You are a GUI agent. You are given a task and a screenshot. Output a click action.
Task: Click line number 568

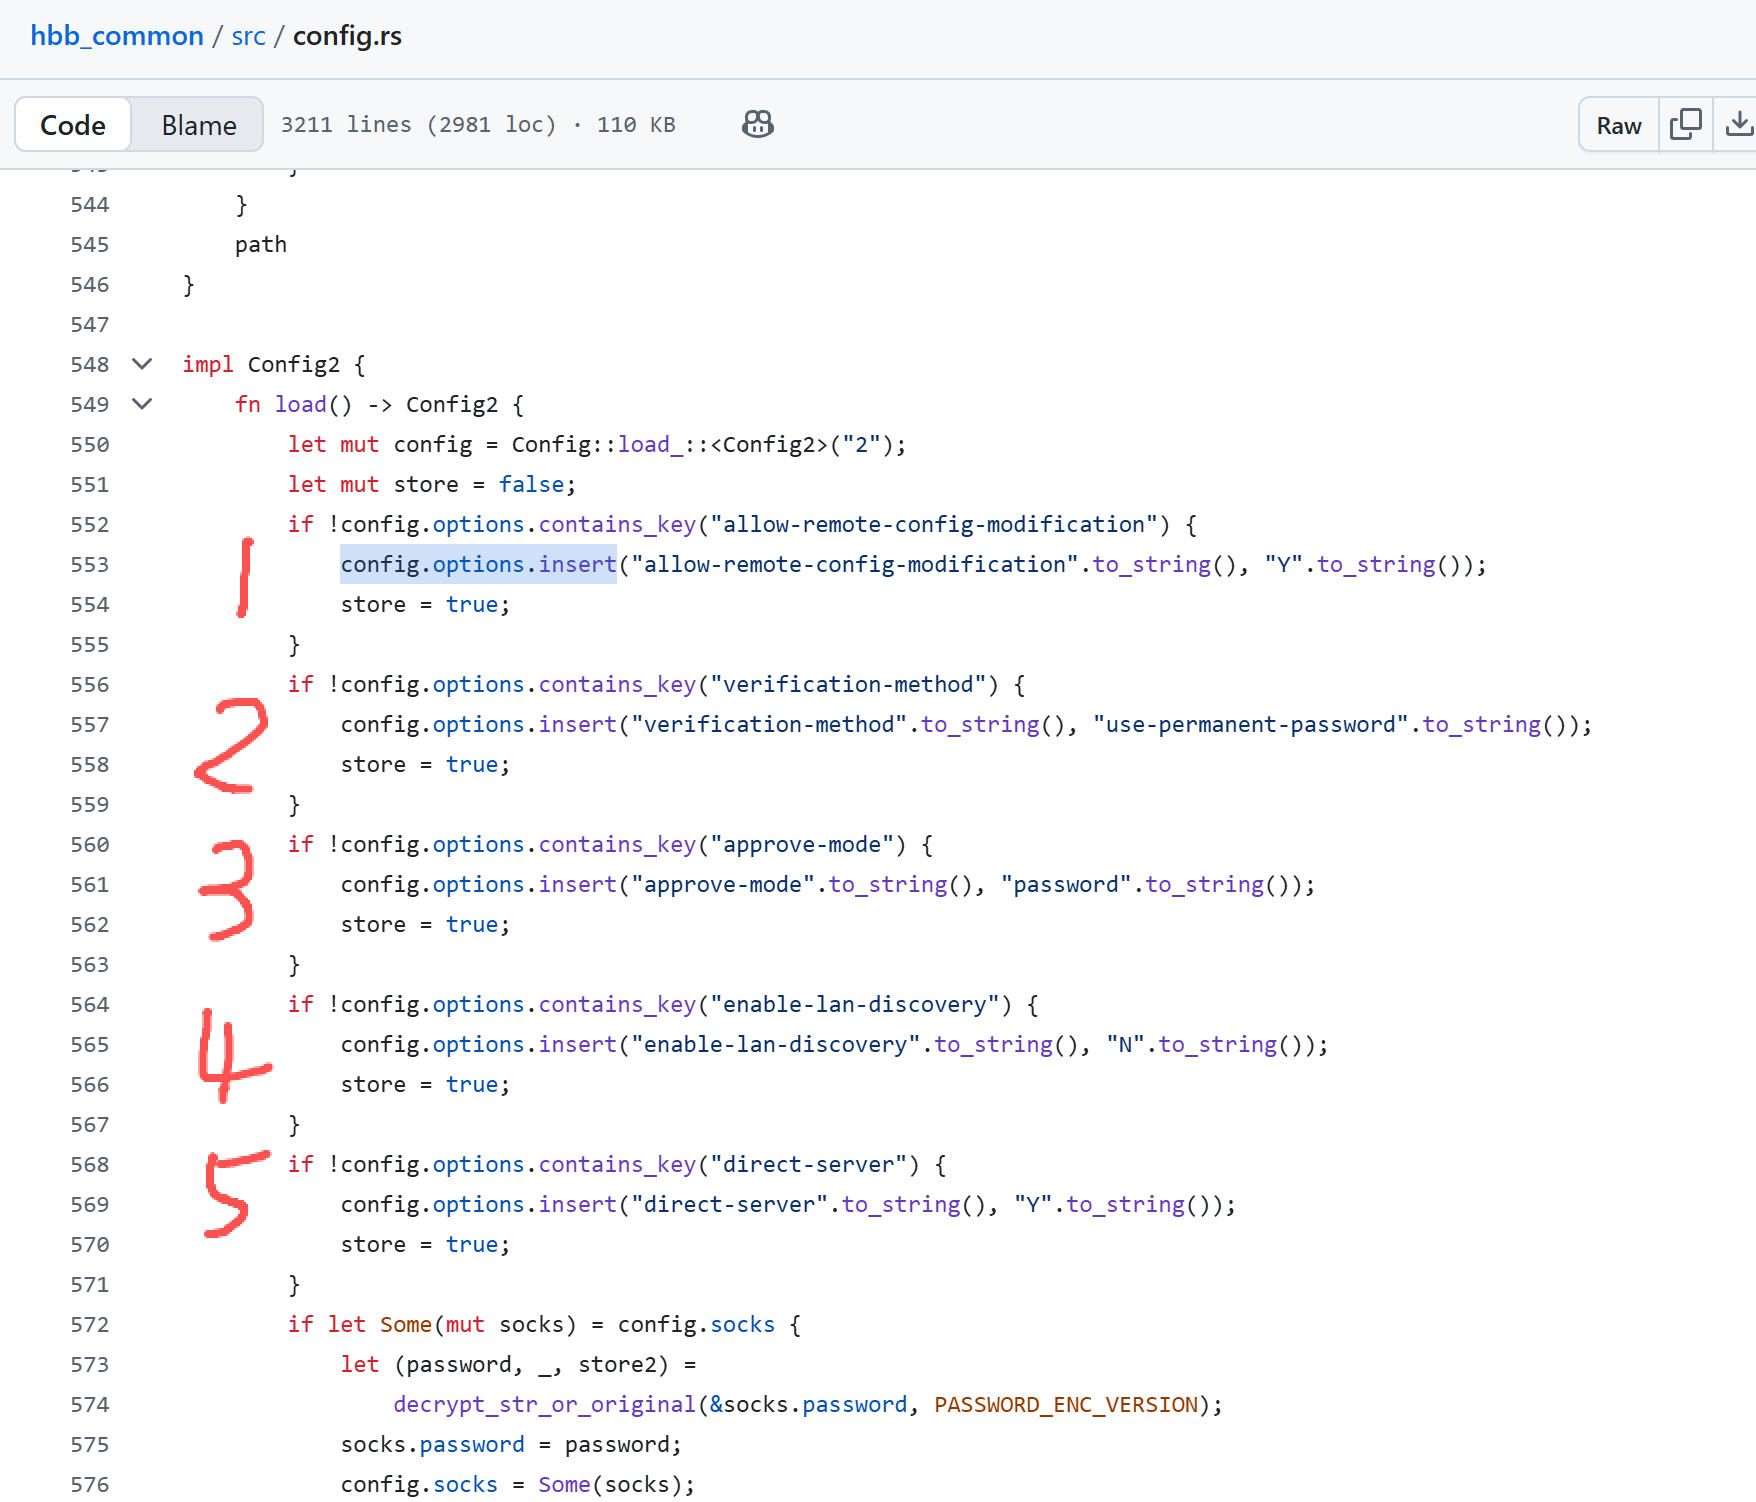coord(90,1165)
